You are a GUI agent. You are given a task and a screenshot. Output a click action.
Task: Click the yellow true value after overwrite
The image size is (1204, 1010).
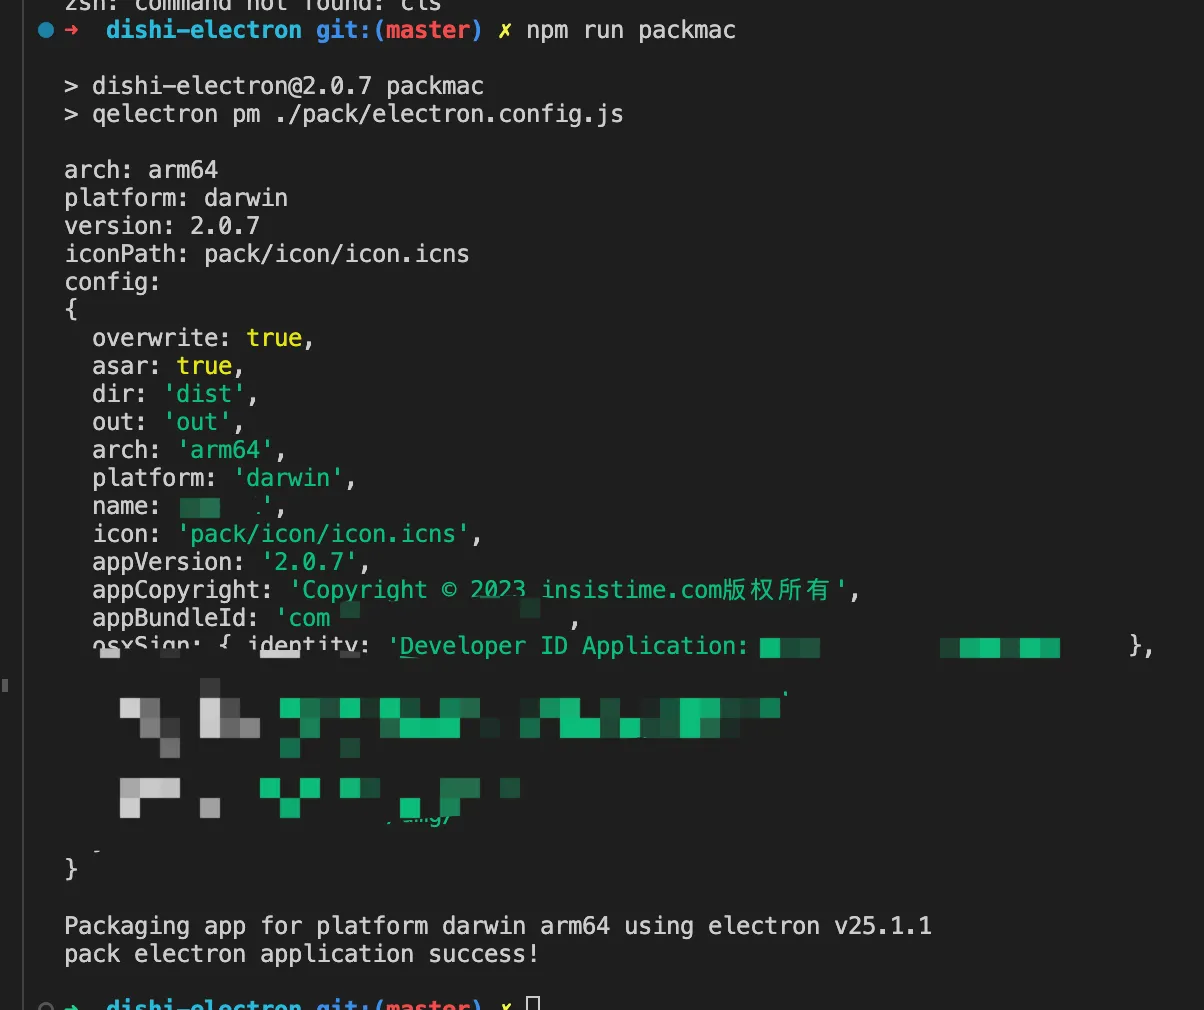274,338
